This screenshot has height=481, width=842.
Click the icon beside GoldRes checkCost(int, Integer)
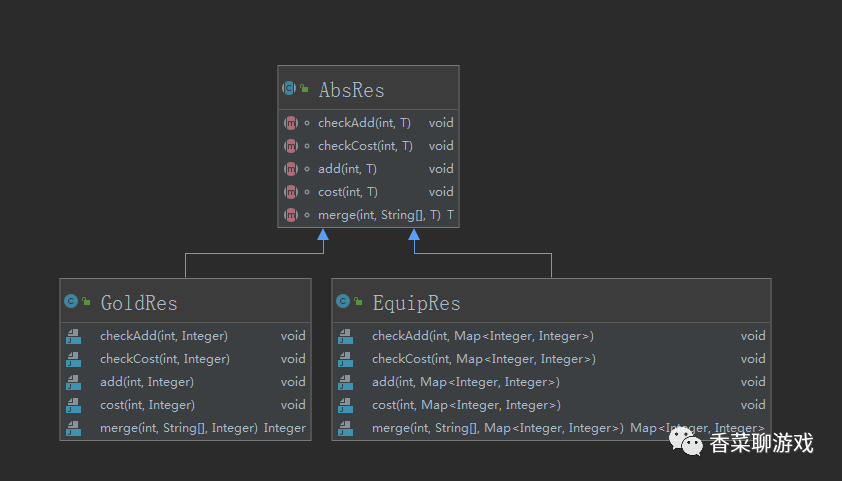click(x=74, y=359)
